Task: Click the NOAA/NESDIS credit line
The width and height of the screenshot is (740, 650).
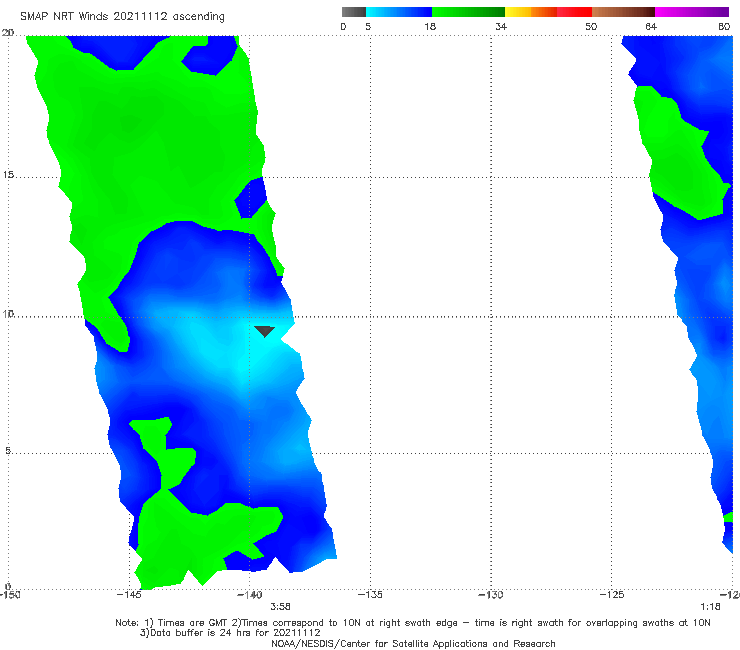Action: coord(413,643)
